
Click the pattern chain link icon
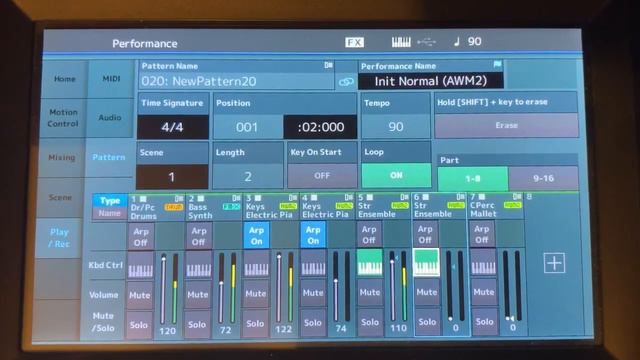click(x=346, y=82)
